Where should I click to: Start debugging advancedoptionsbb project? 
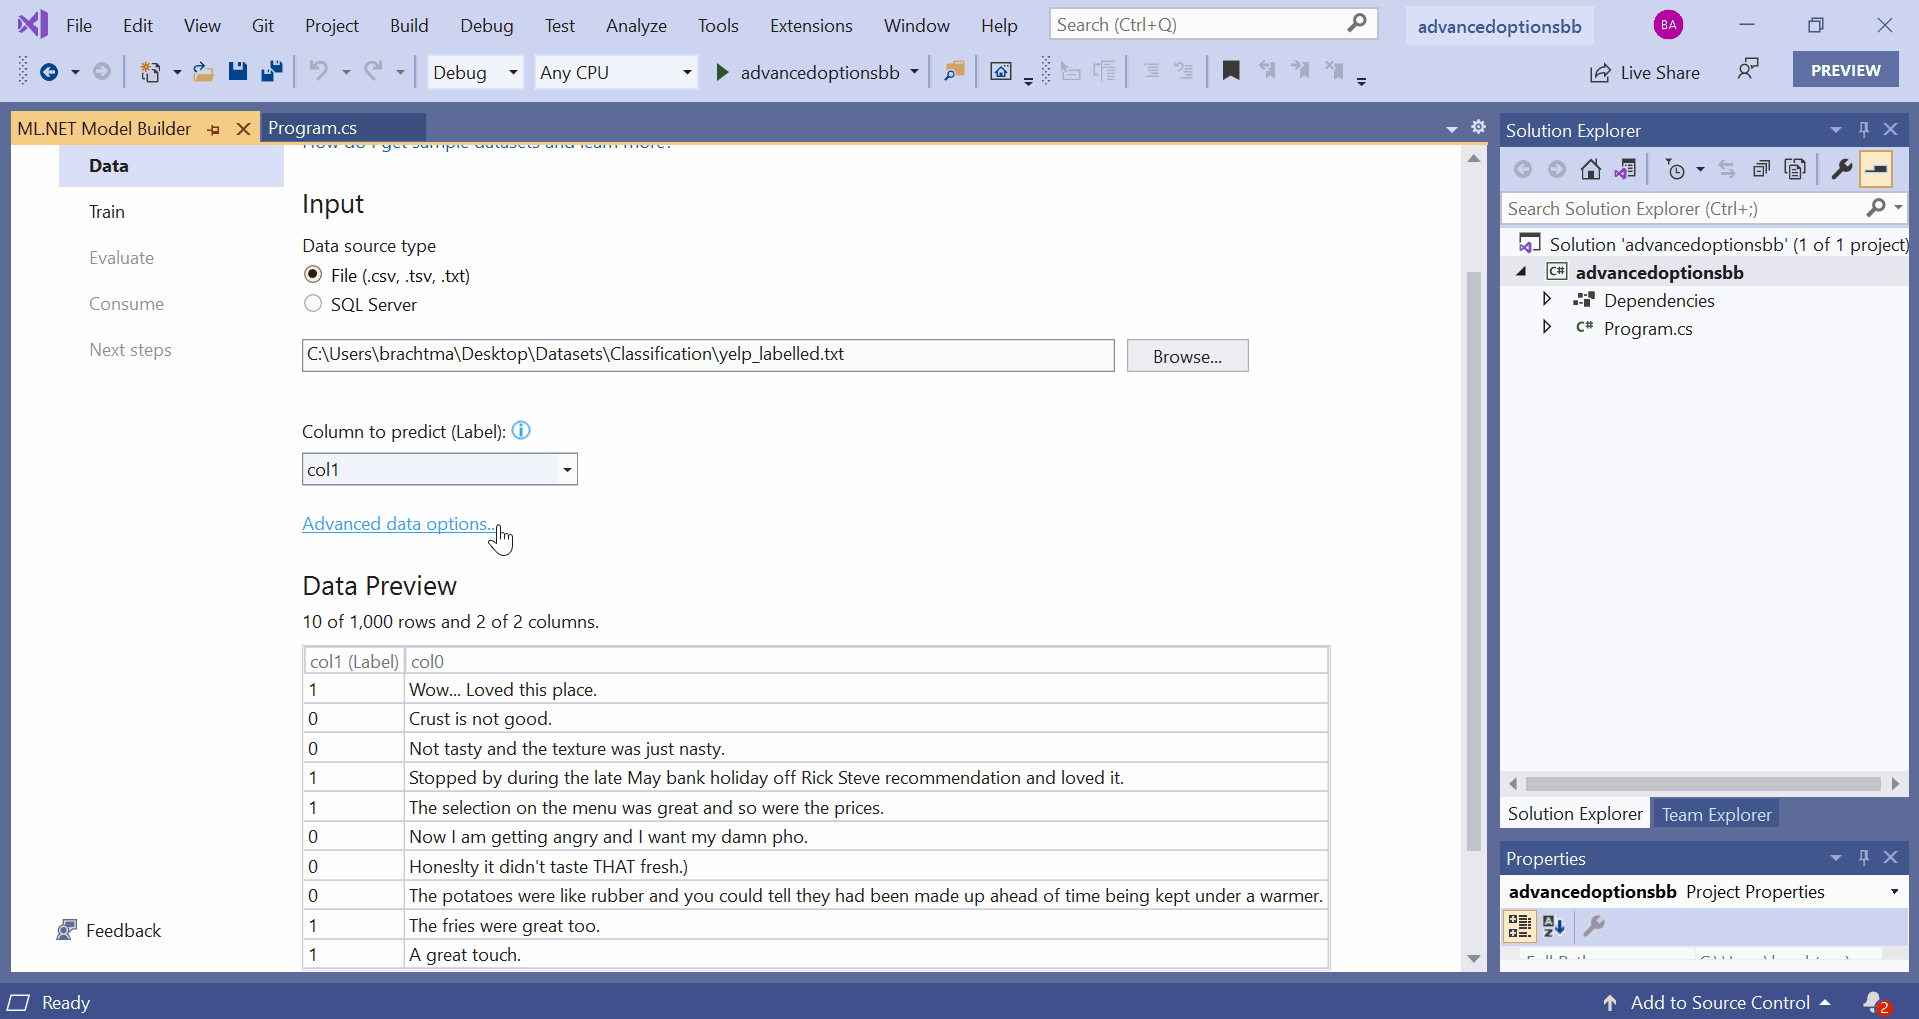722,71
